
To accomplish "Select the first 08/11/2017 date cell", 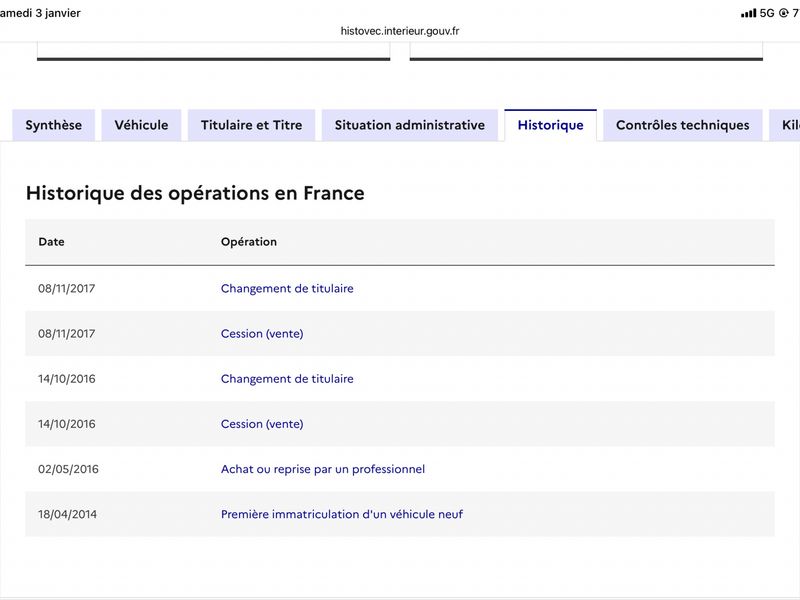I will pos(66,288).
